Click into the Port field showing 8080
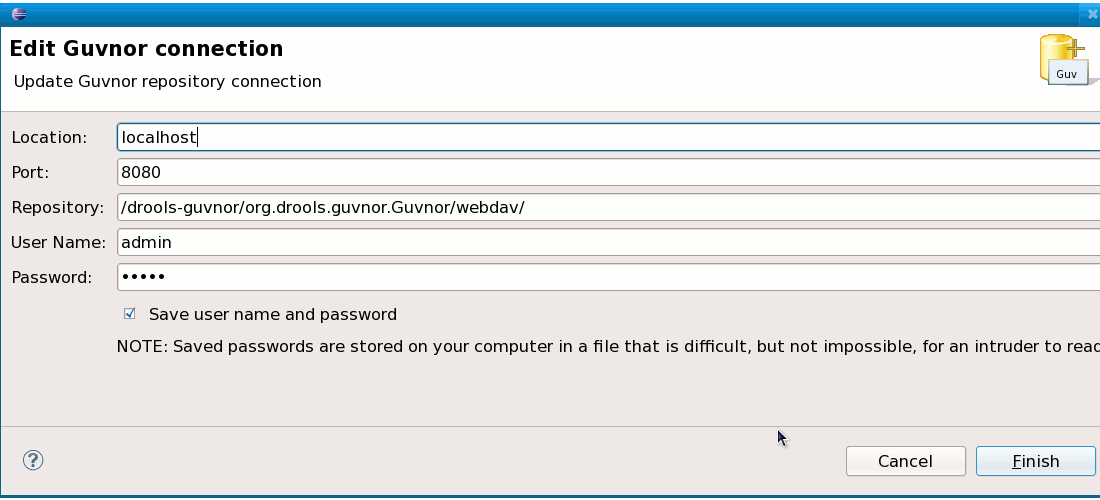This screenshot has height=500, width=1100. (608, 172)
